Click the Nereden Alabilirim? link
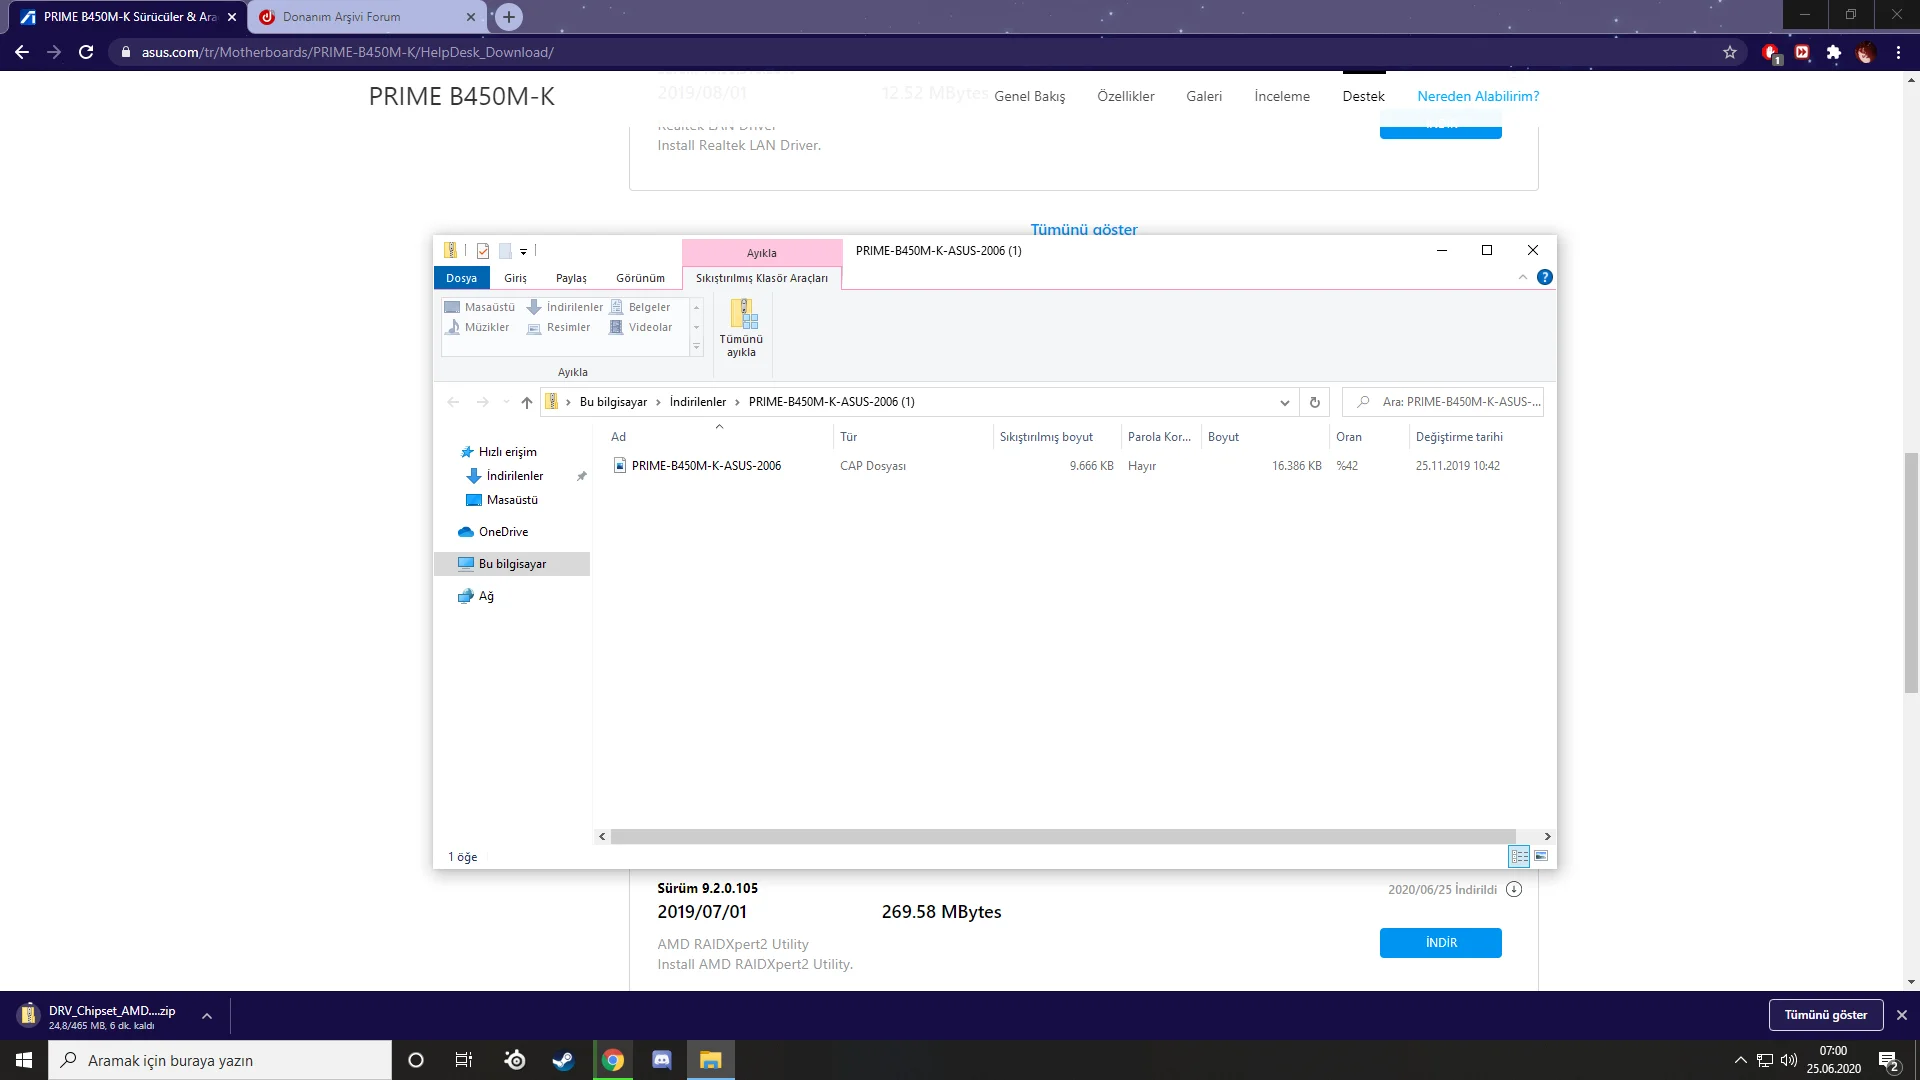The height and width of the screenshot is (1080, 1920). tap(1477, 96)
